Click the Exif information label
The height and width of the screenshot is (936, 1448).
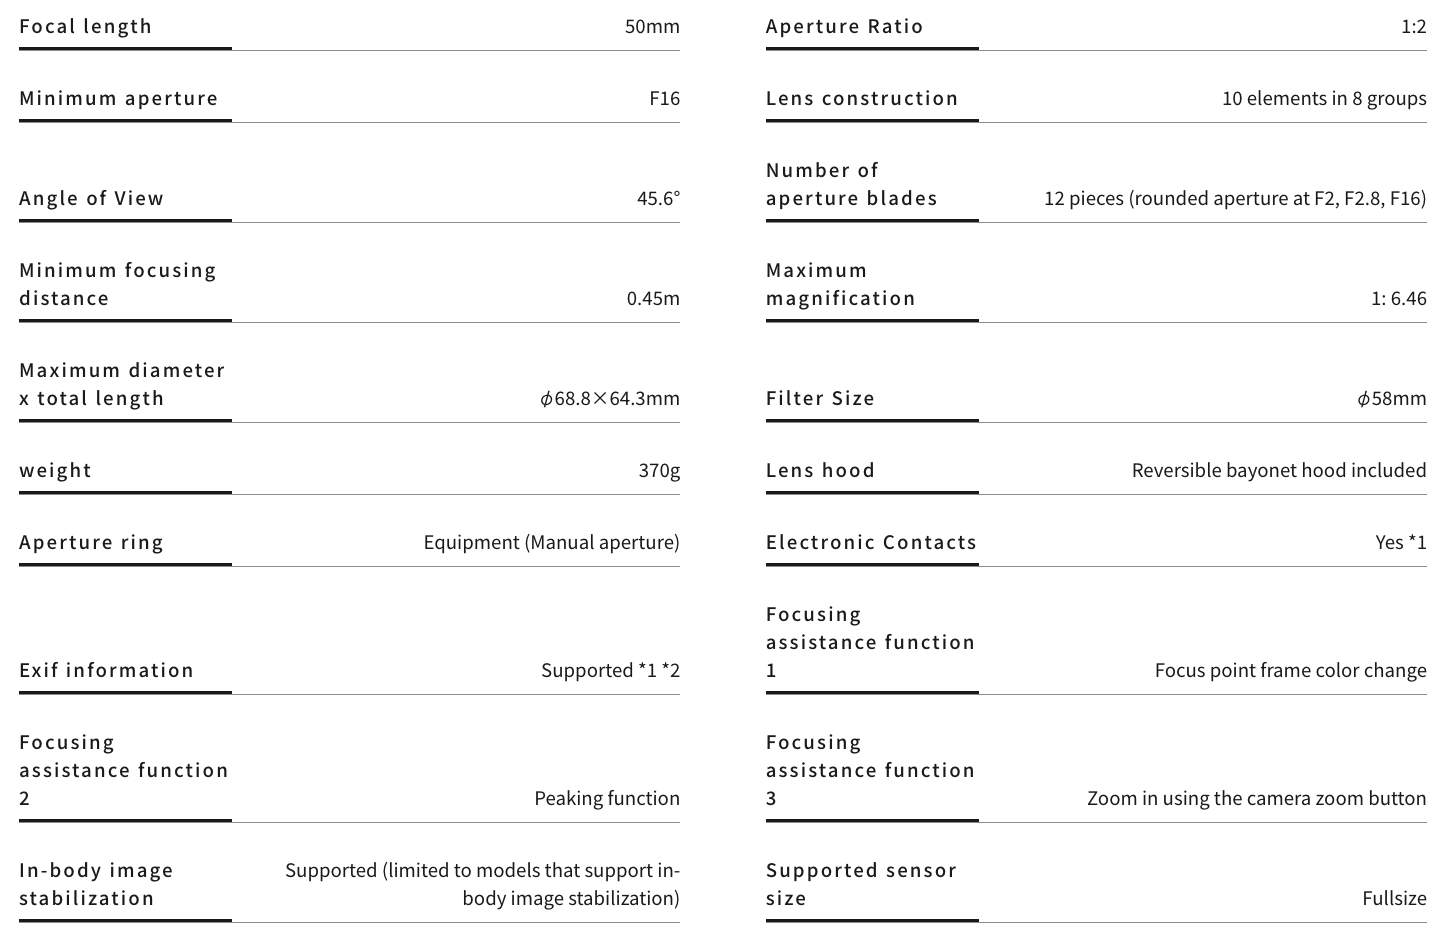point(106,670)
